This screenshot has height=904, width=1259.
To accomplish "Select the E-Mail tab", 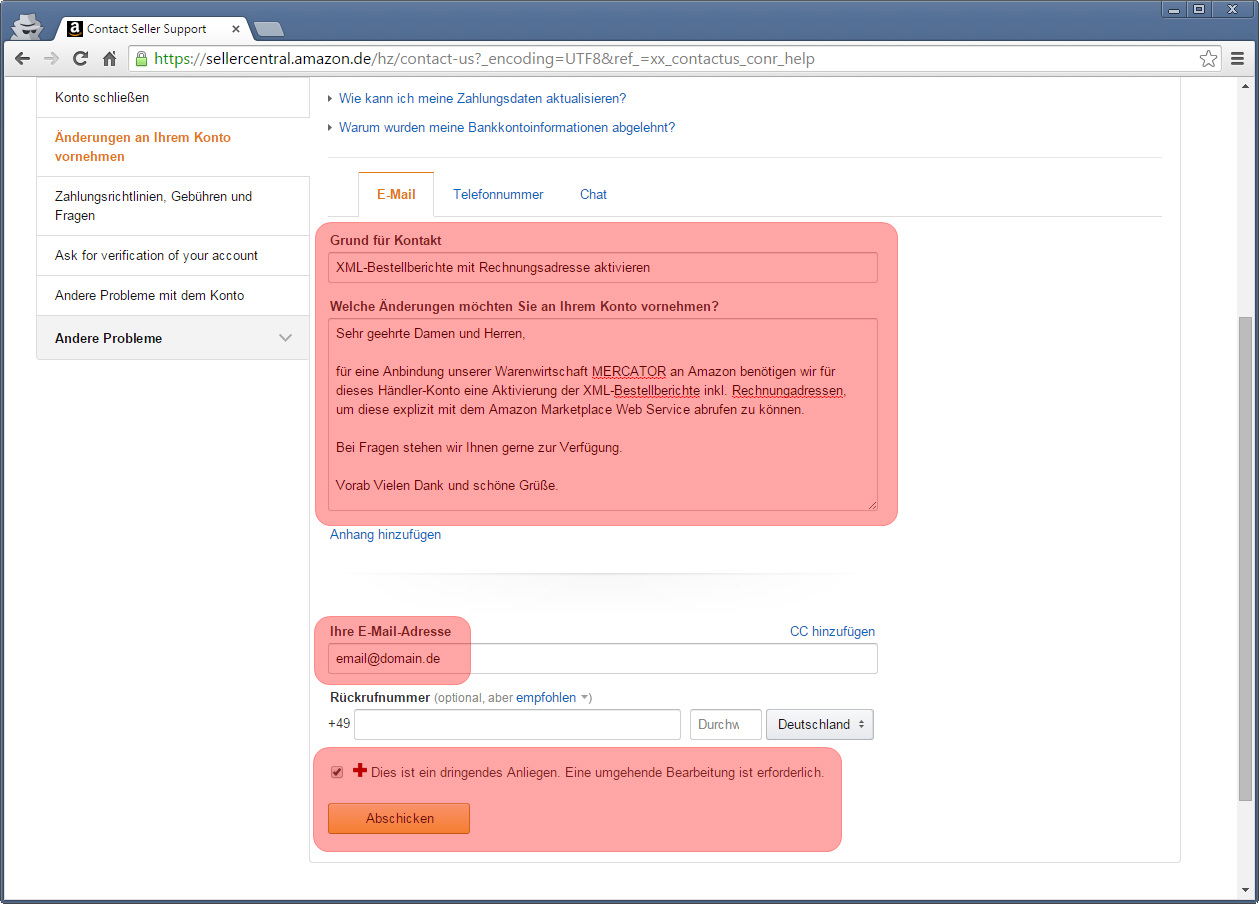I will [x=396, y=194].
